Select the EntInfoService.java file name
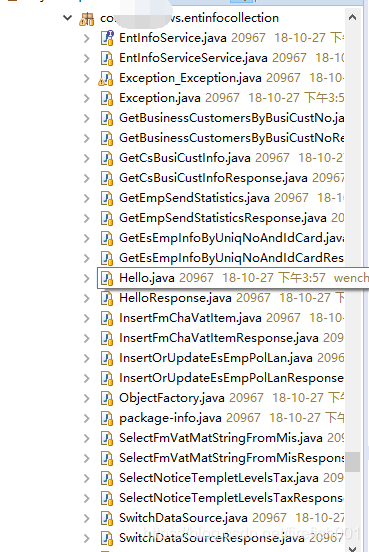Image resolution: width=369 pixels, height=552 pixels. point(173,38)
